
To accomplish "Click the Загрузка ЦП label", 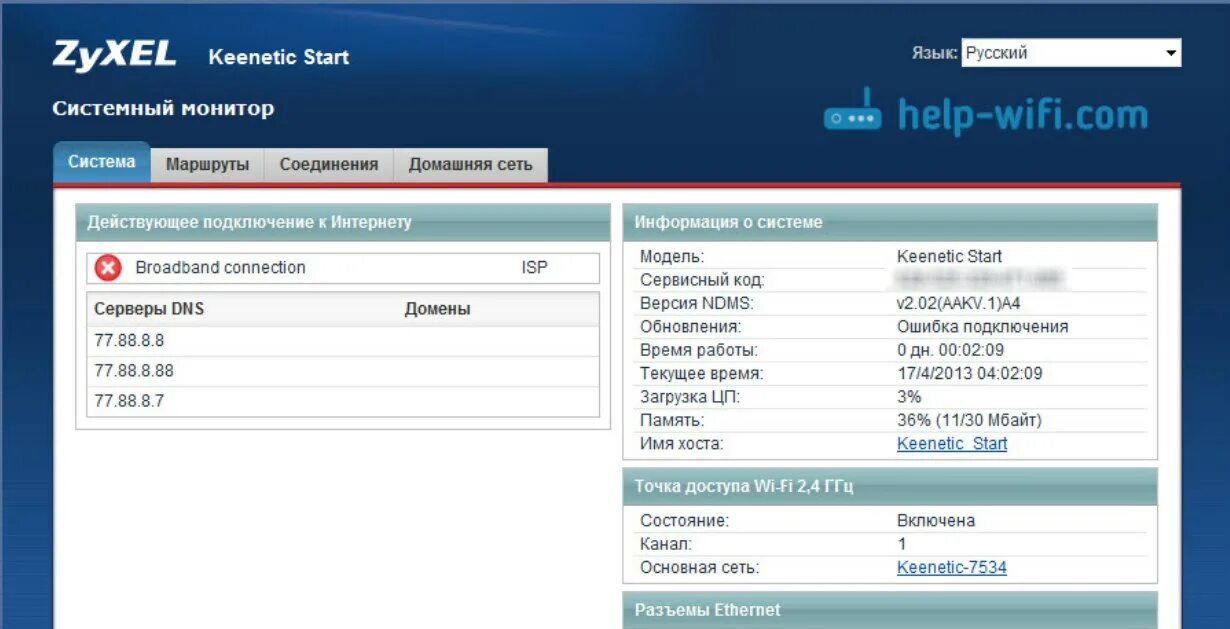I will (690, 397).
